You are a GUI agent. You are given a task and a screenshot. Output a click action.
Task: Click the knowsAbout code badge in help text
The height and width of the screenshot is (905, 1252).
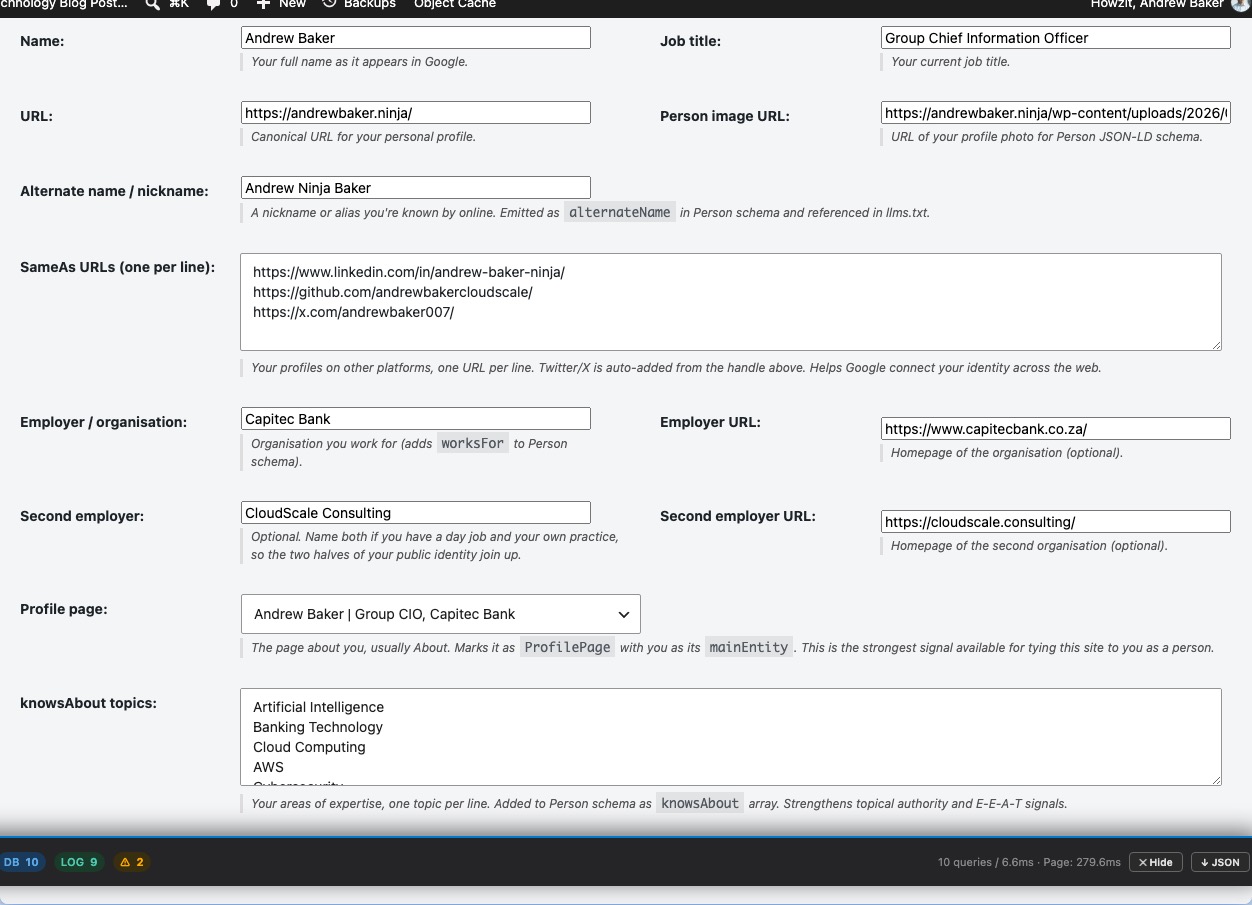(700, 803)
